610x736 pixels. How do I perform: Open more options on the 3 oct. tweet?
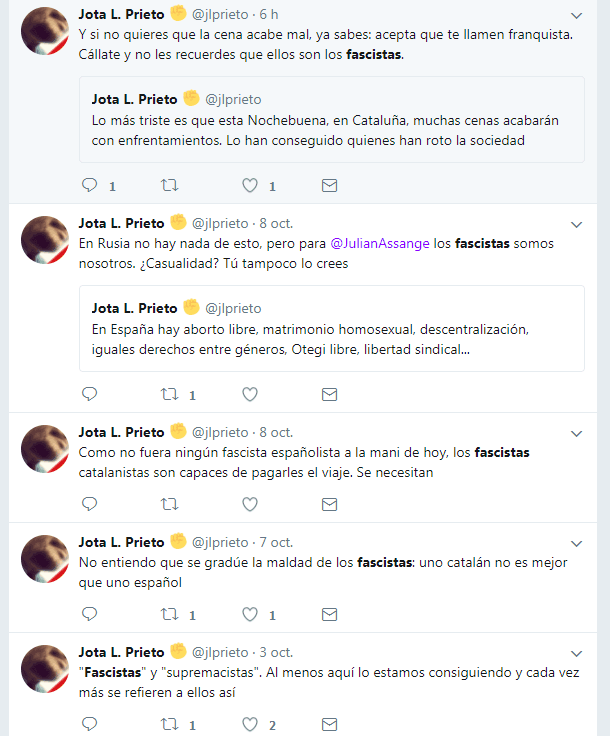(576, 653)
